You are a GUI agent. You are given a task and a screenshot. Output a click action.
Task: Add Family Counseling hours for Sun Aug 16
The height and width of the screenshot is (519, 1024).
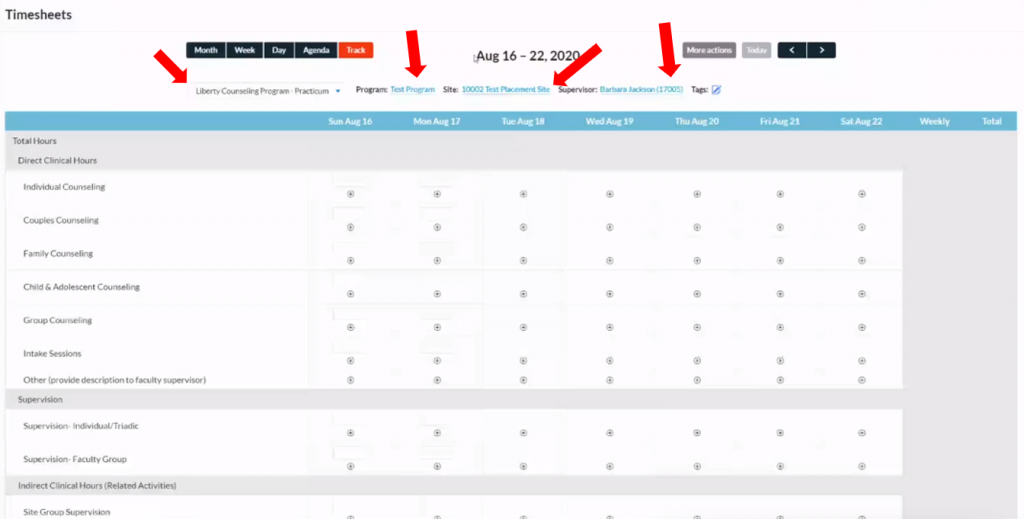tap(351, 260)
